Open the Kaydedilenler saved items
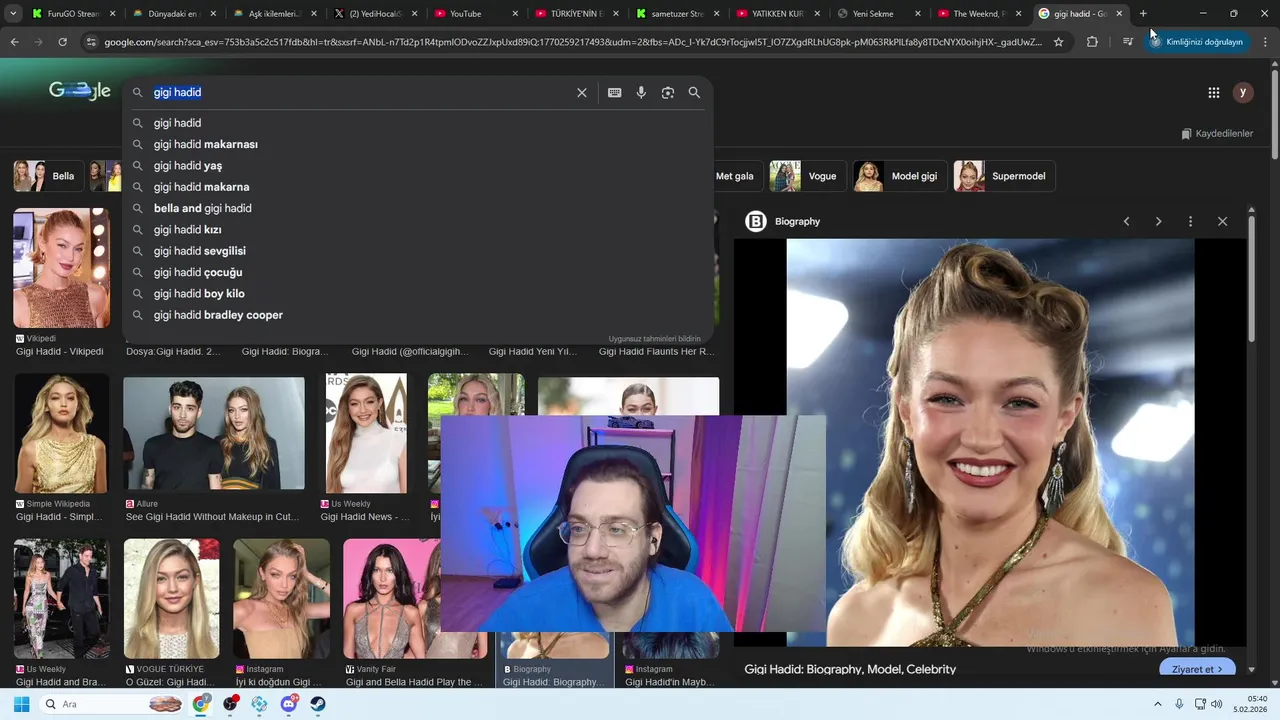1280x720 pixels. pos(1217,133)
